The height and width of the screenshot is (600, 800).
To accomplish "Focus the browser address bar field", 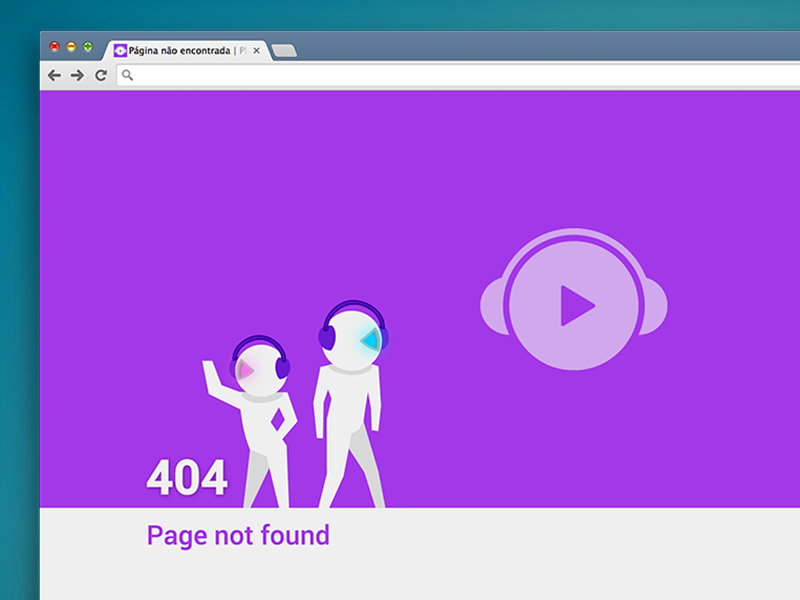I will [458, 76].
